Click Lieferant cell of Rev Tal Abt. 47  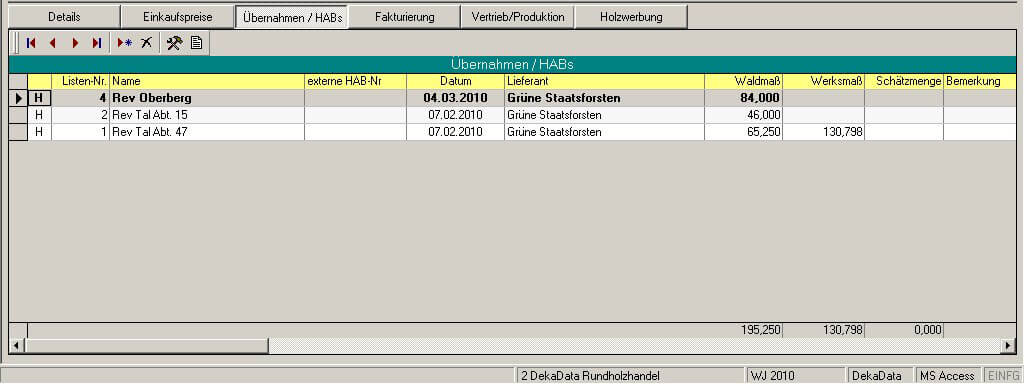(x=604, y=132)
